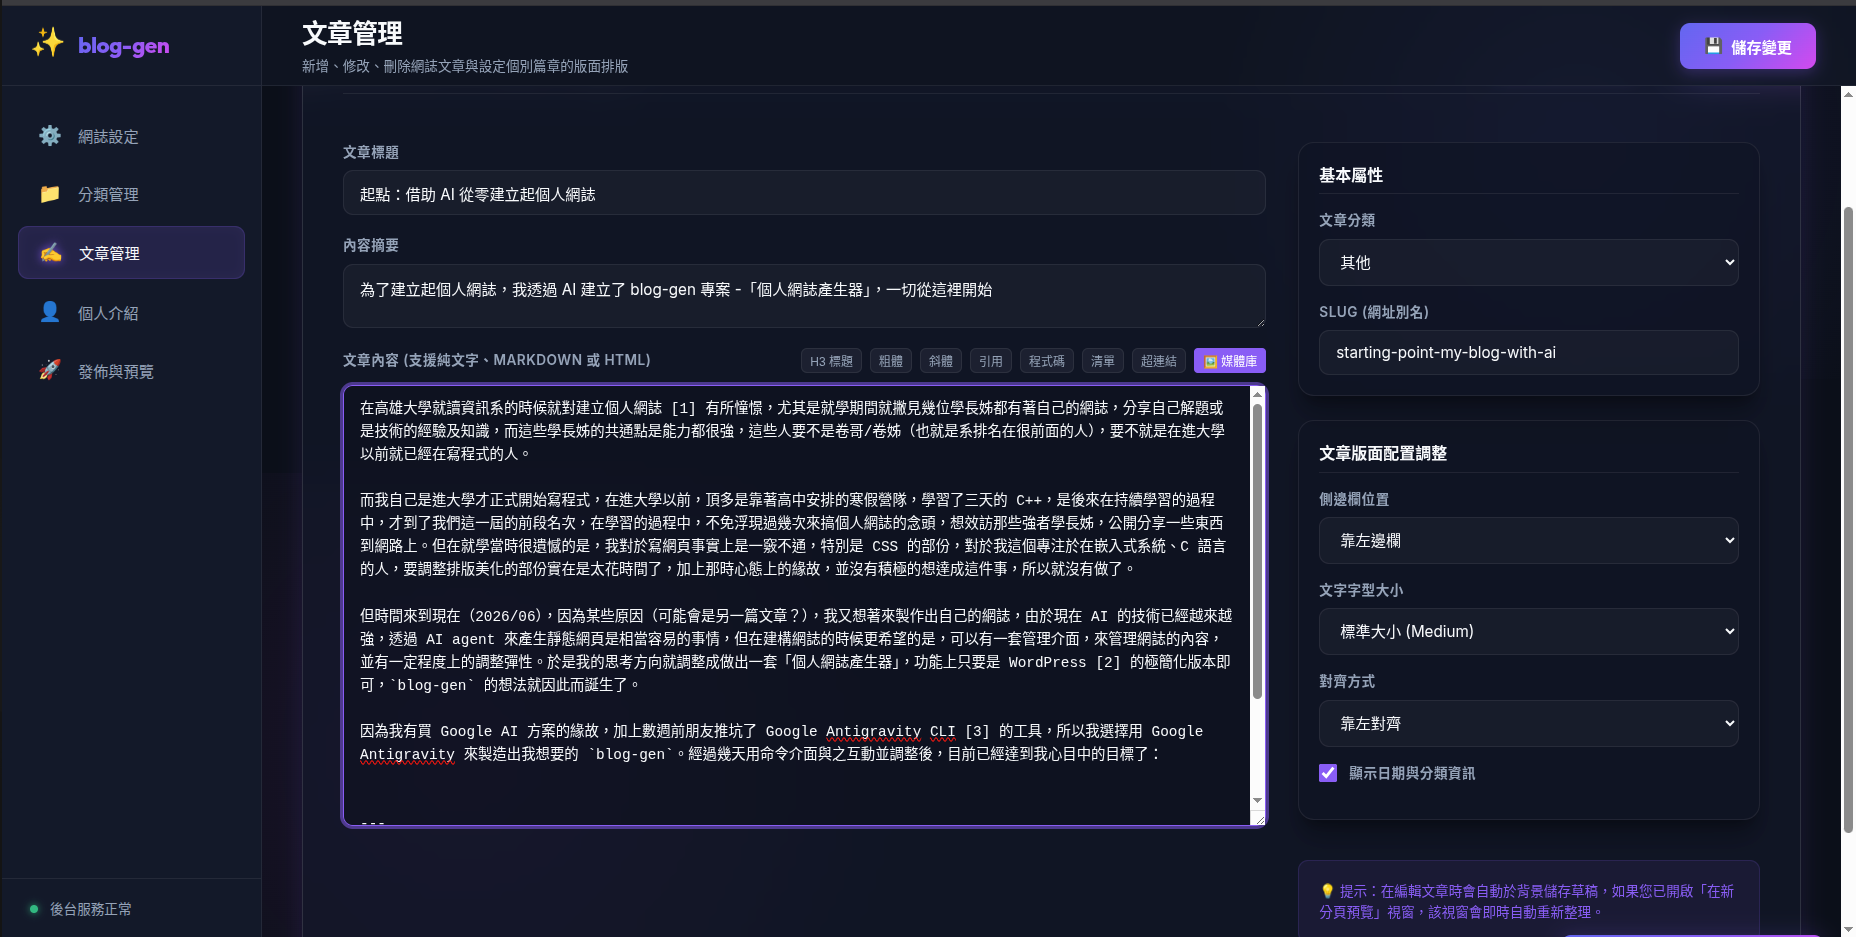Select the 文章管理 menu item
The image size is (1856, 937).
[x=131, y=253]
